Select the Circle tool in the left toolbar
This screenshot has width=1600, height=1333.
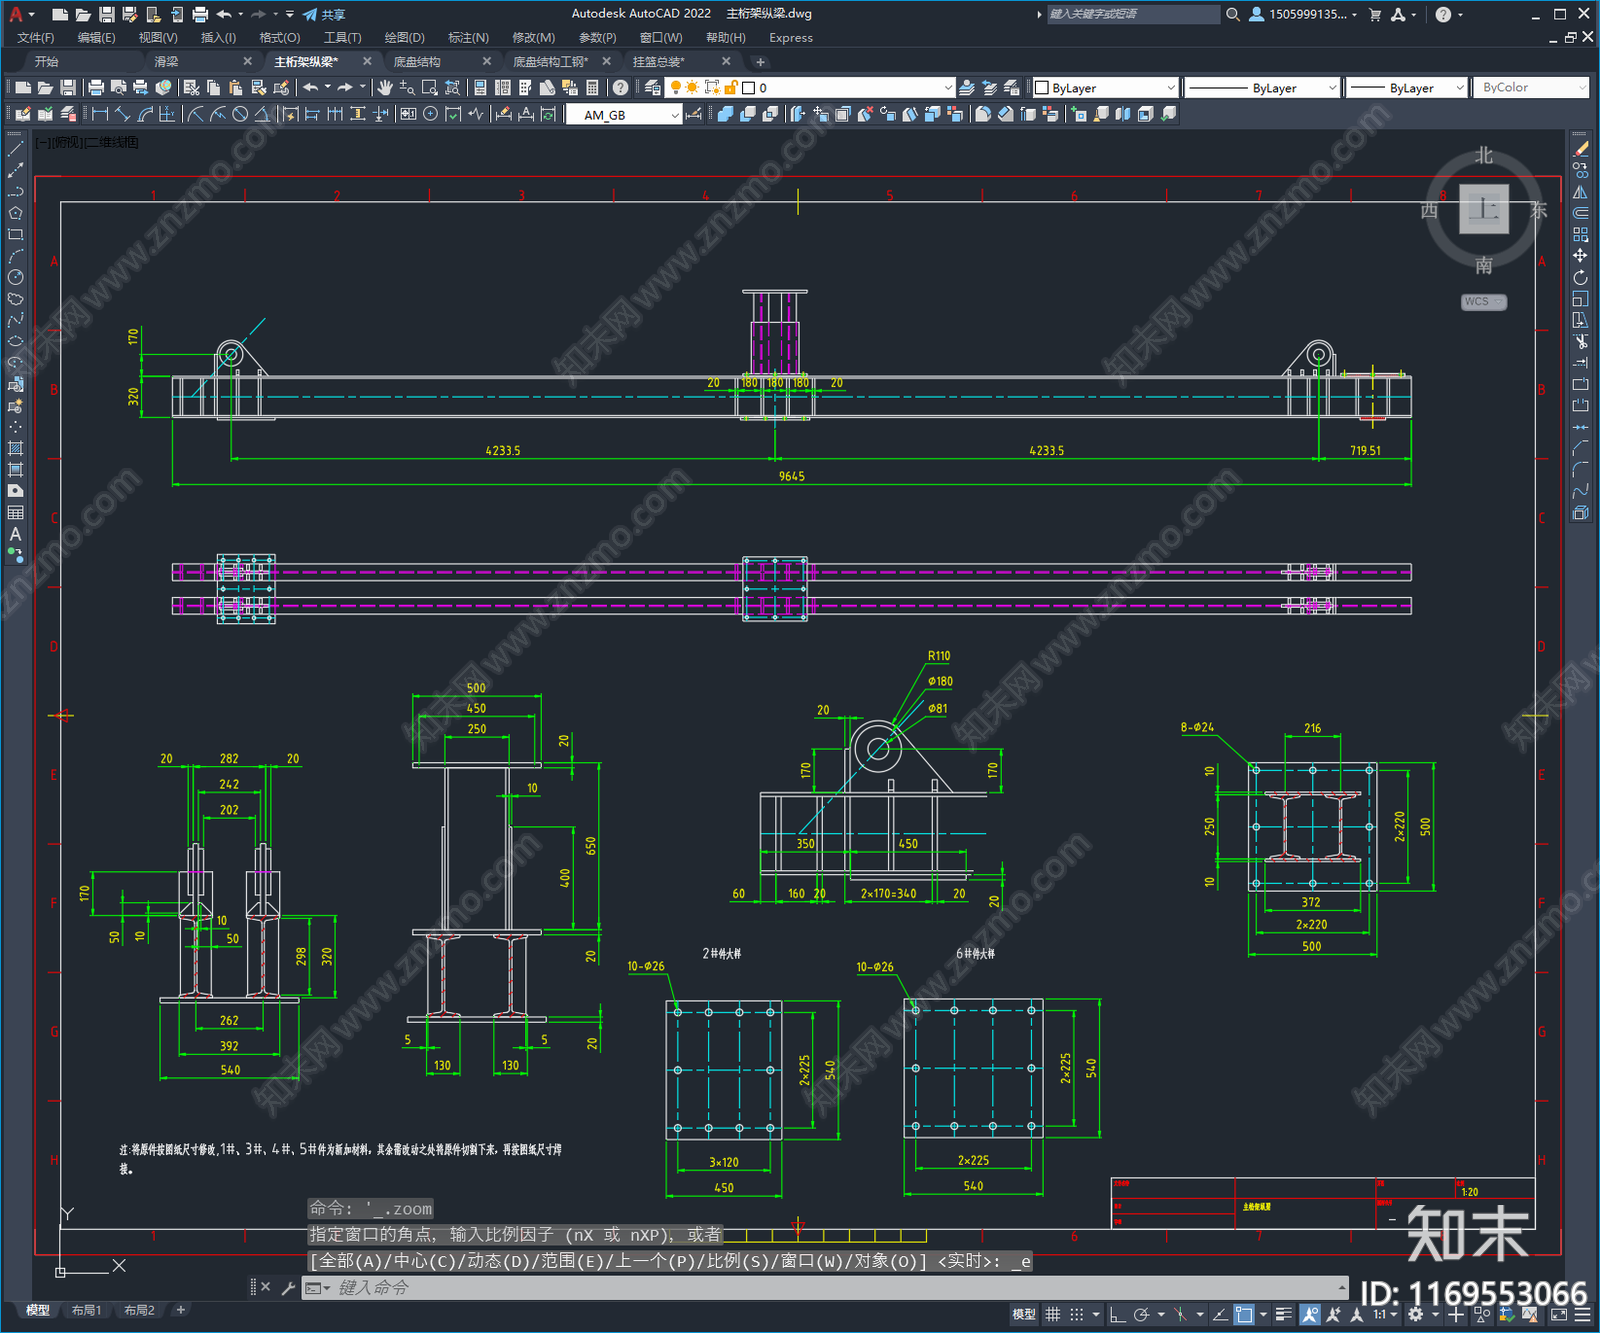click(x=15, y=277)
